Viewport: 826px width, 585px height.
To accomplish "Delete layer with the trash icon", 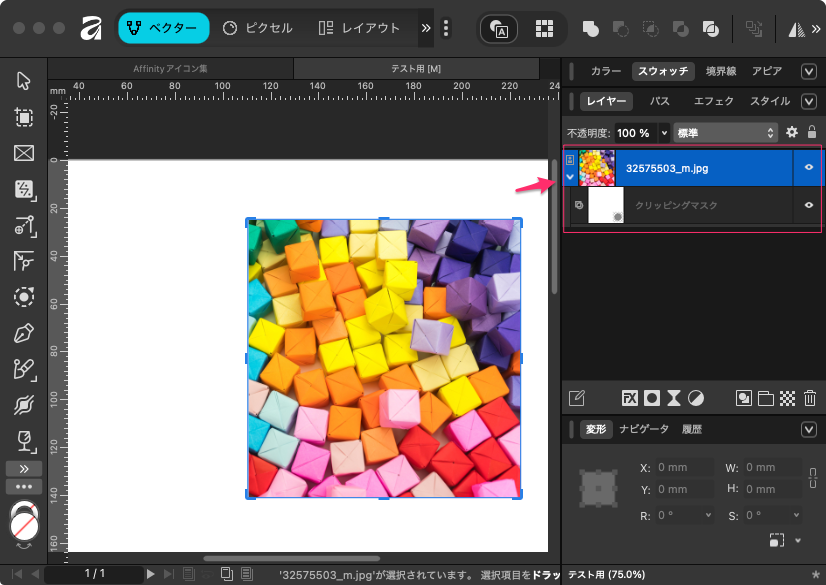I will tap(810, 398).
